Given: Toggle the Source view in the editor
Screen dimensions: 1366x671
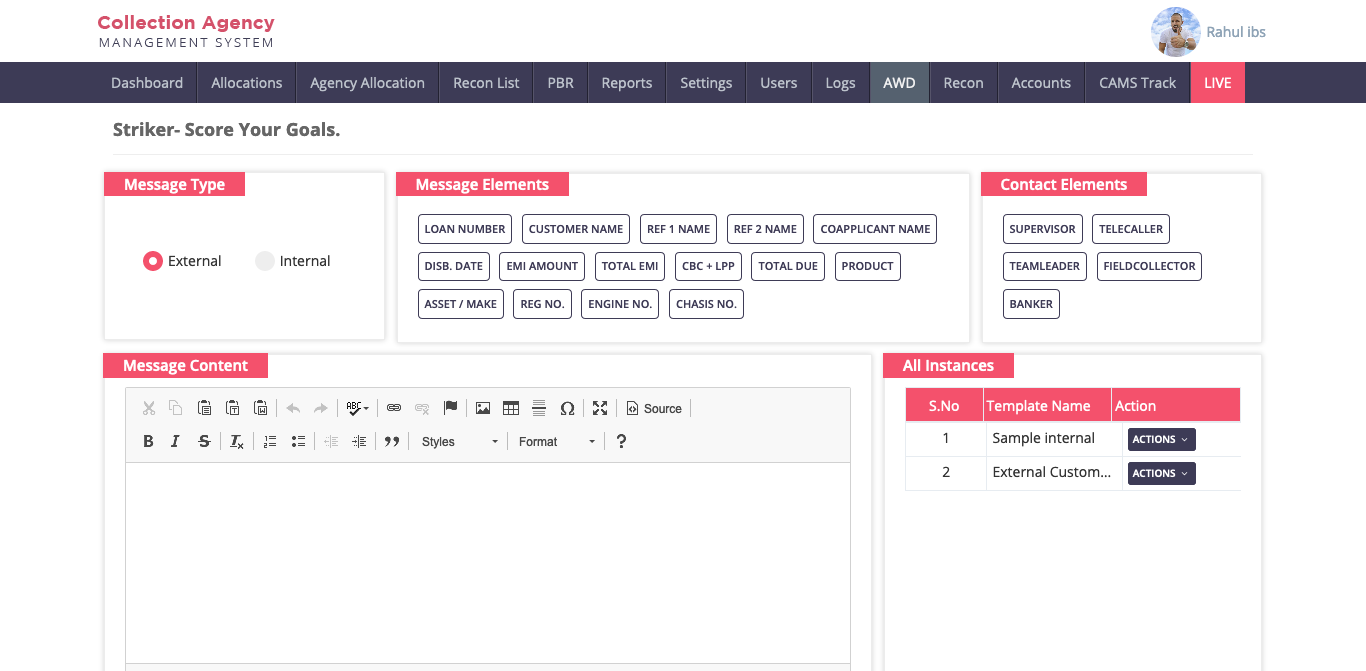Looking at the screenshot, I should (x=654, y=408).
